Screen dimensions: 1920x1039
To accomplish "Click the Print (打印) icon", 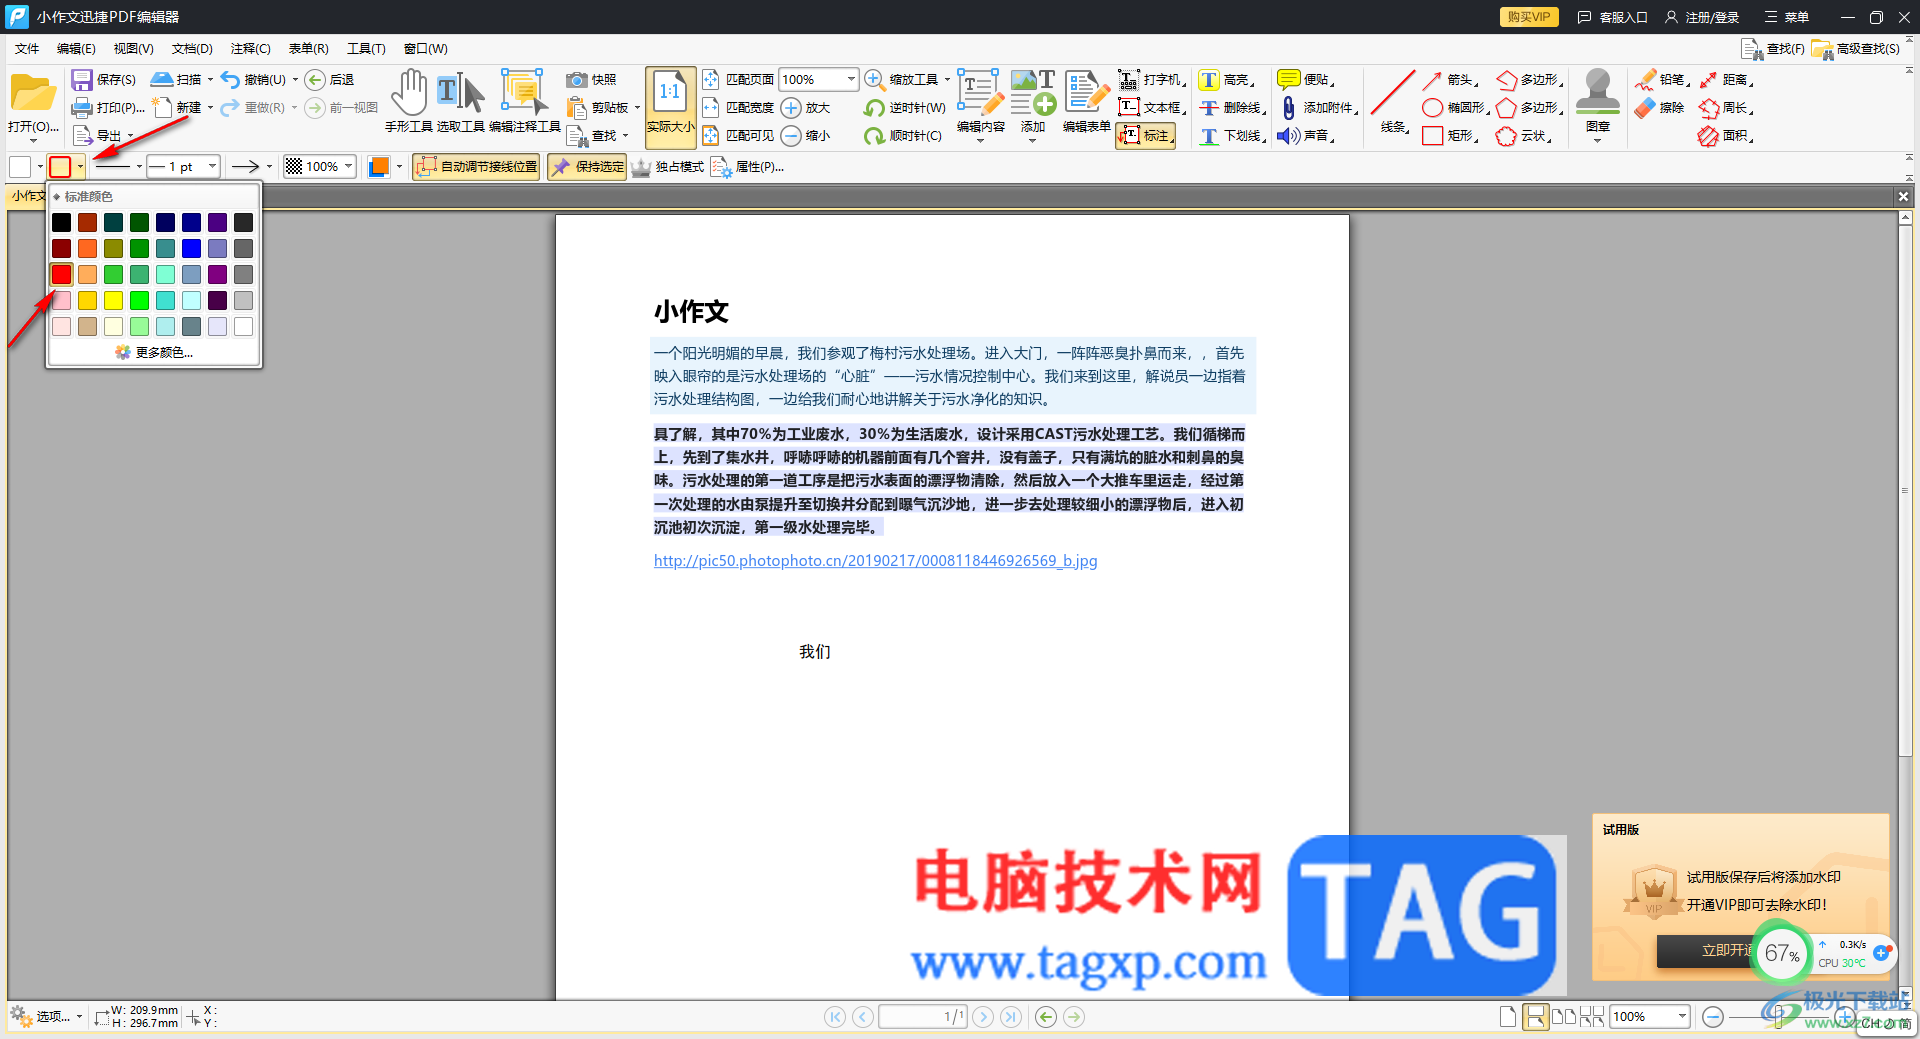I will pos(82,108).
